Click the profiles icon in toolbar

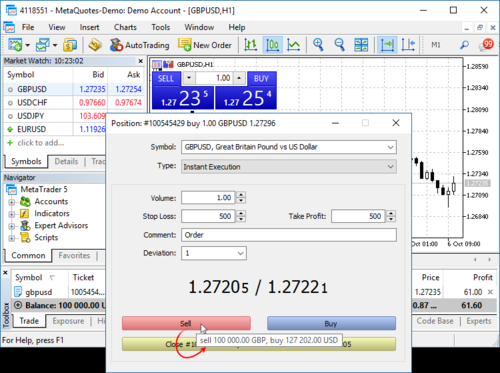43,45
